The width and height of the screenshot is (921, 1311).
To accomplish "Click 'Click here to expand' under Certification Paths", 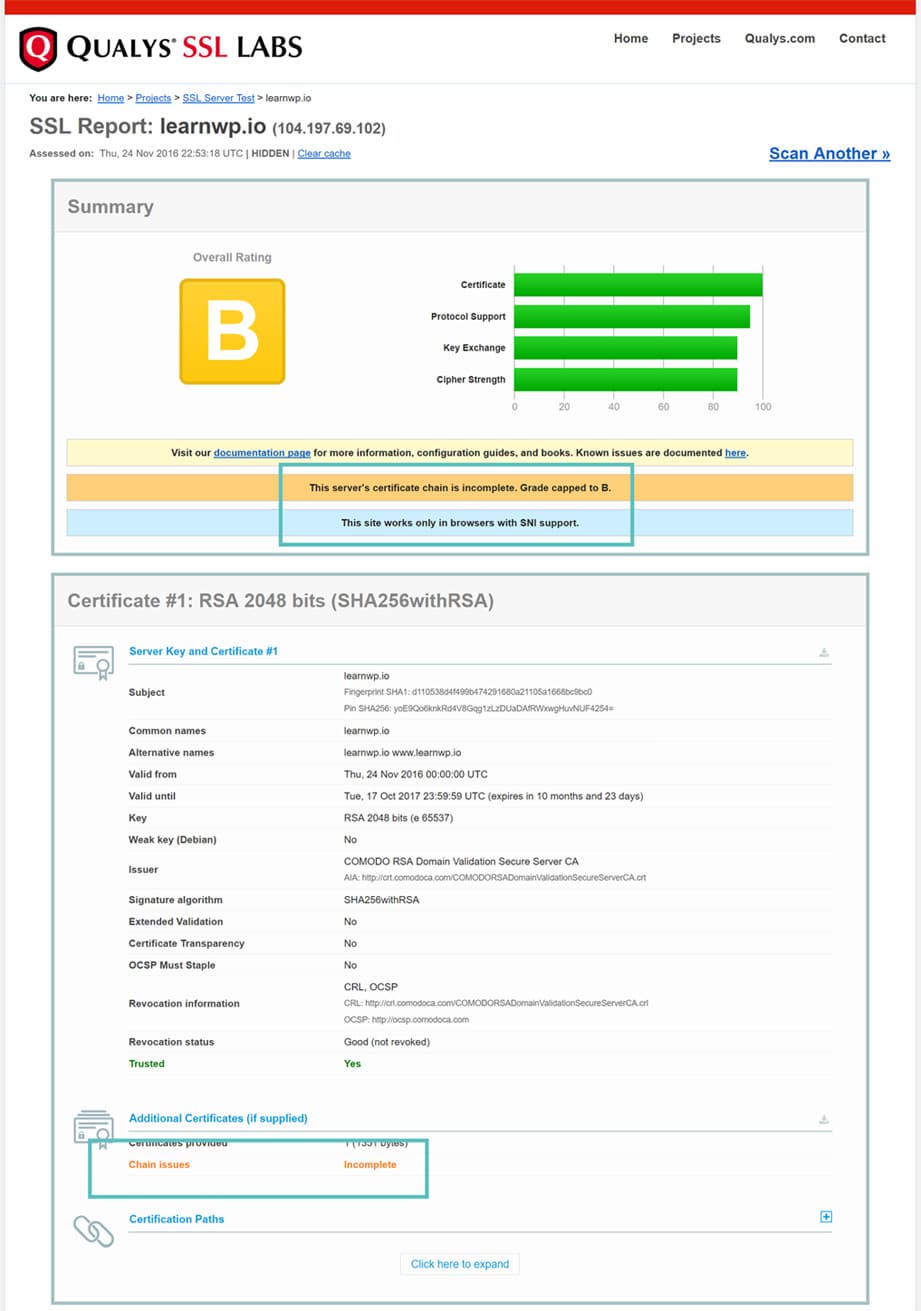I will point(459,1263).
